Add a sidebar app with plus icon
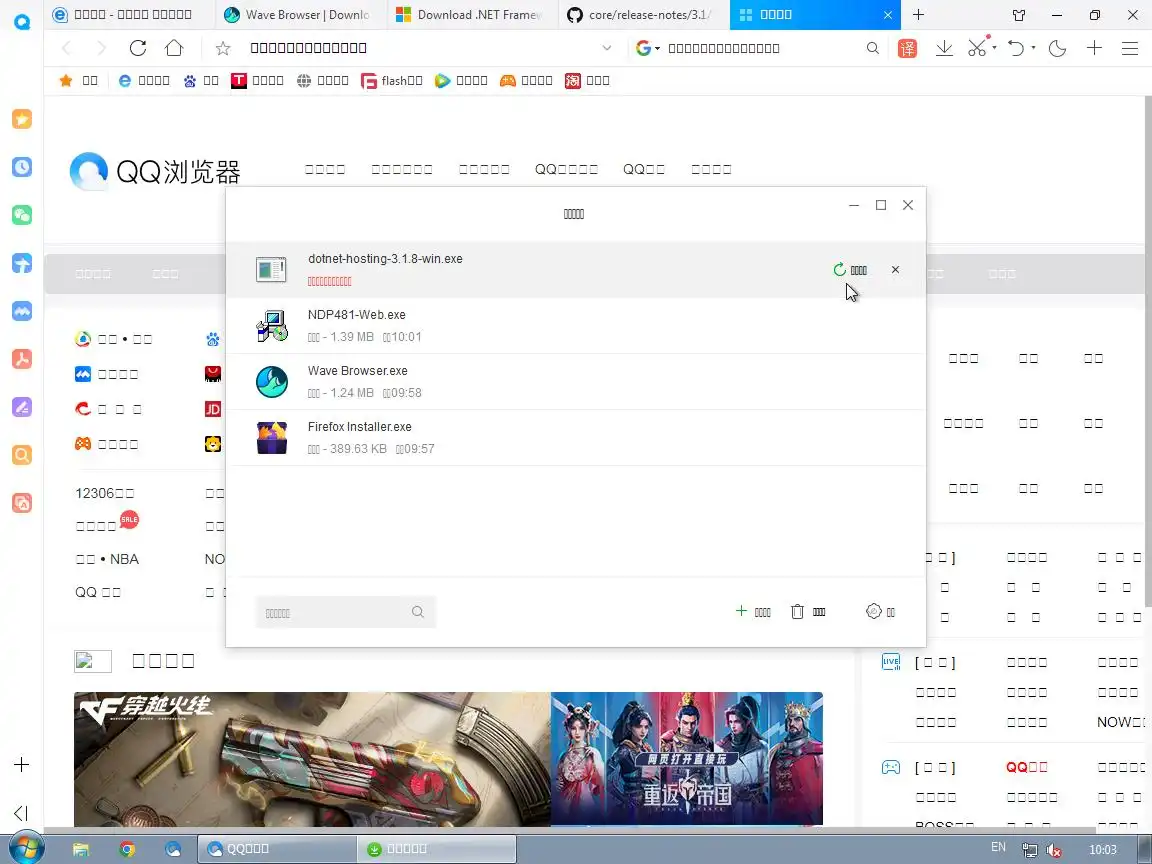 click(x=21, y=764)
